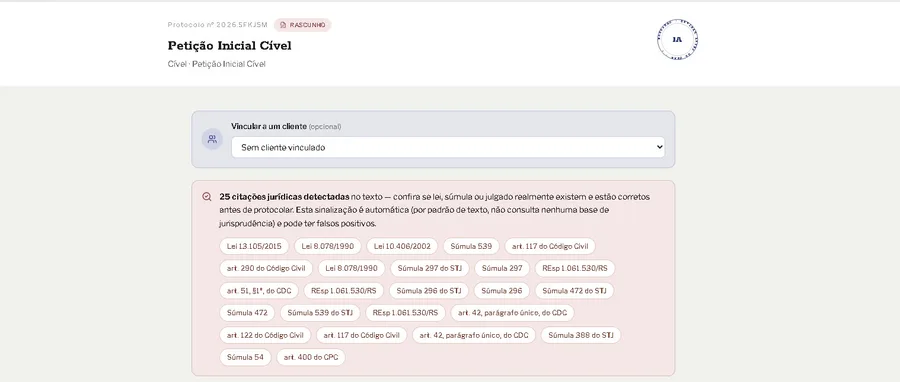Click the plain 'Súmula 472' chip without STJ

(x=247, y=313)
